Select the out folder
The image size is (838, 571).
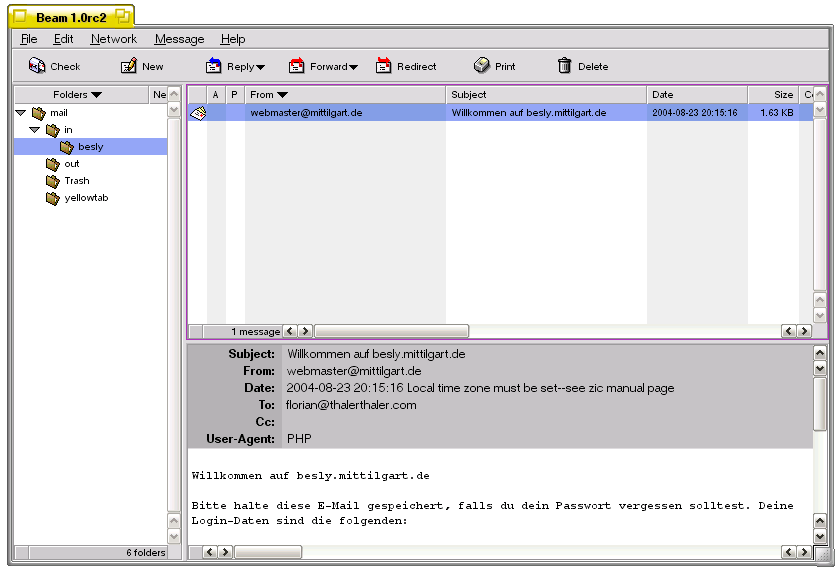pos(71,164)
